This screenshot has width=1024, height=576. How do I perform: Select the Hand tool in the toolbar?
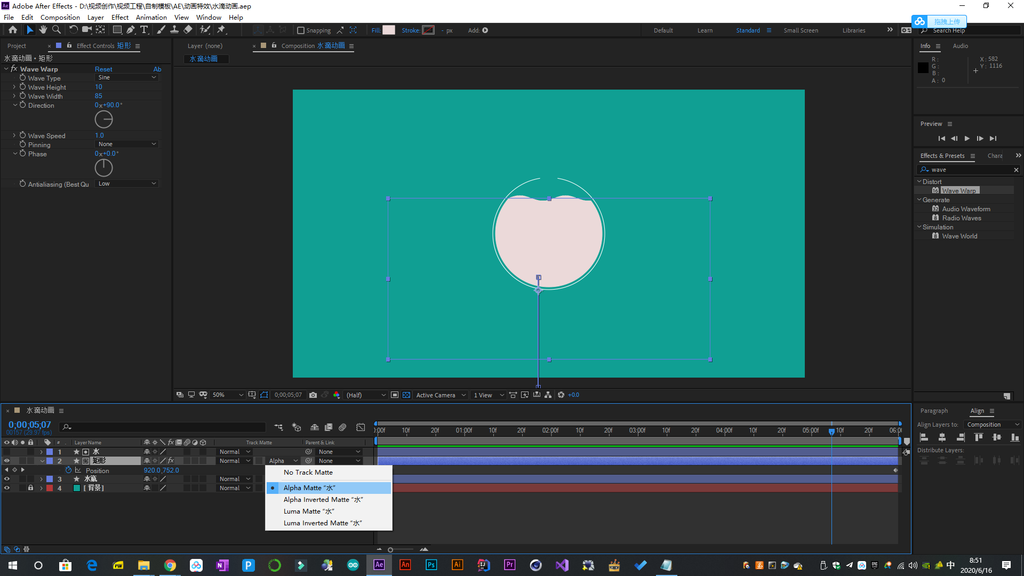tap(43, 30)
